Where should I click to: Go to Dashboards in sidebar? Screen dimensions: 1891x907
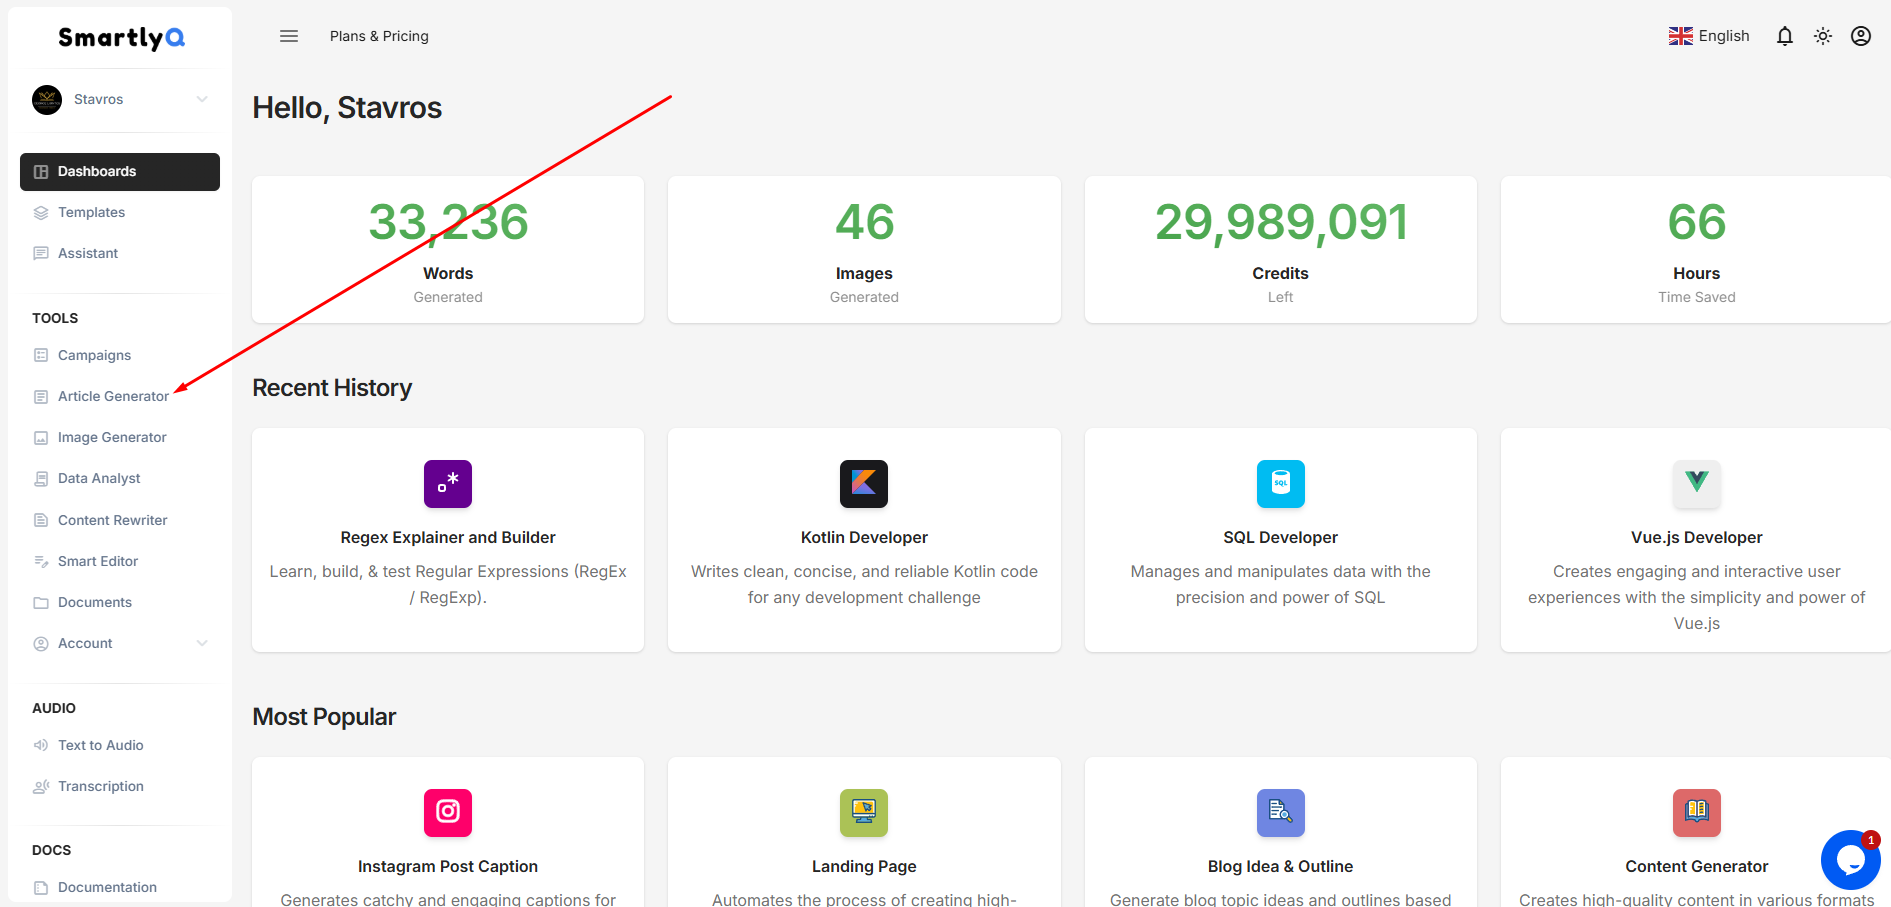point(120,172)
